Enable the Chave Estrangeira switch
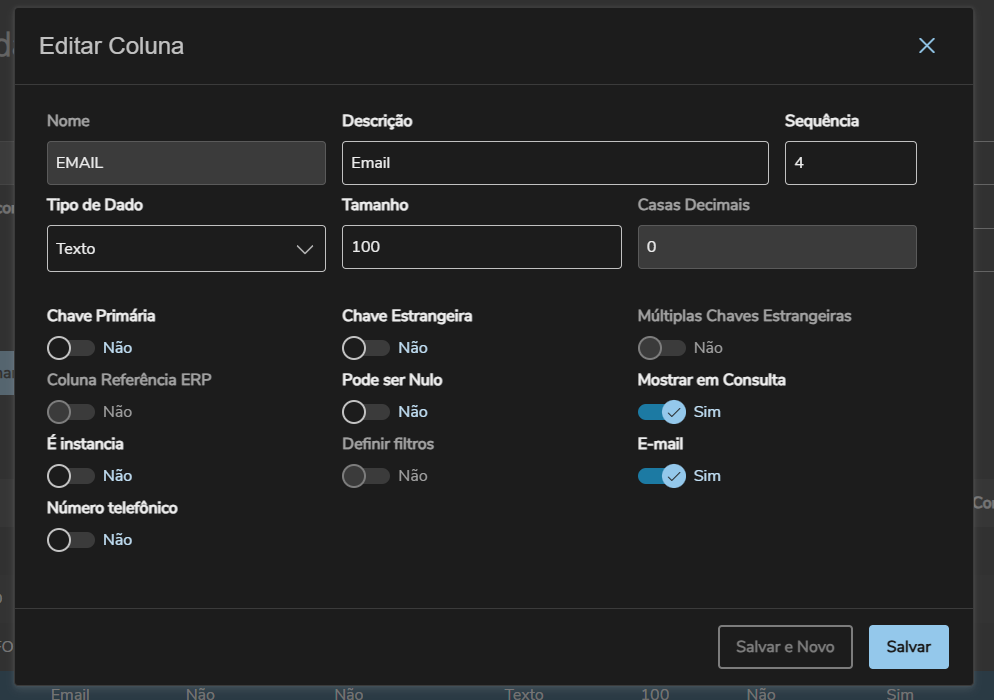 click(365, 348)
